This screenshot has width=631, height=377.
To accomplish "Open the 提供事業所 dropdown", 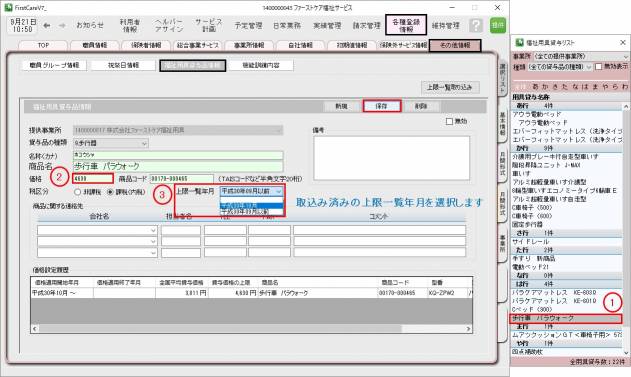I will pos(178,130).
